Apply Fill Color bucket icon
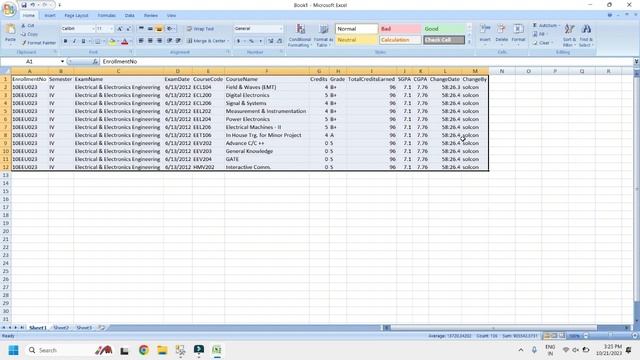 (x=112, y=41)
